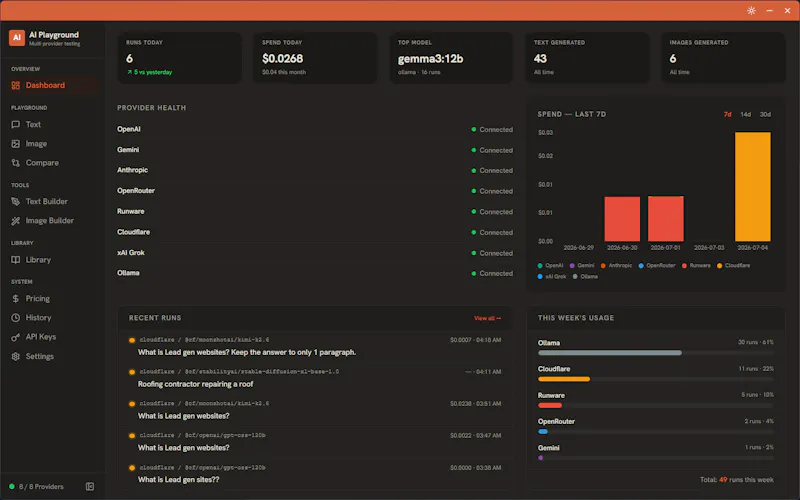The width and height of the screenshot is (800, 500).
Task: Go to Dashboard menu item
Action: (53, 85)
